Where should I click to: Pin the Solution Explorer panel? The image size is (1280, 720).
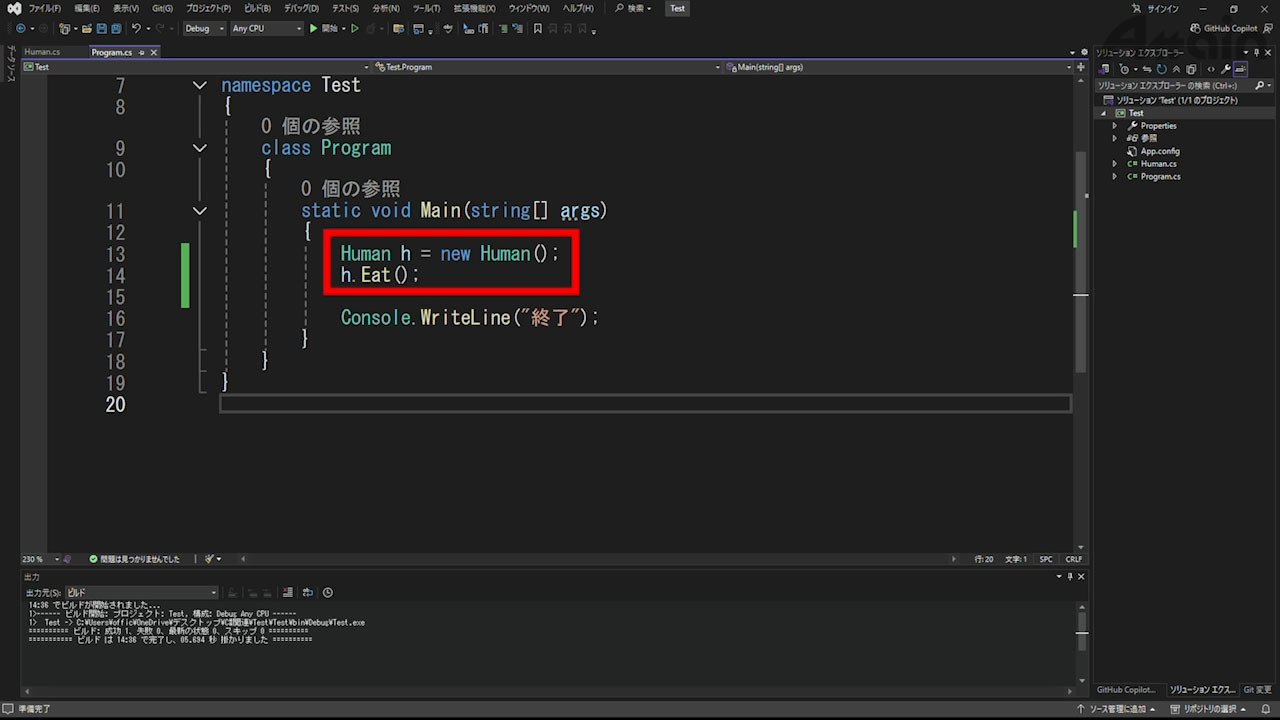[x=1255, y=52]
